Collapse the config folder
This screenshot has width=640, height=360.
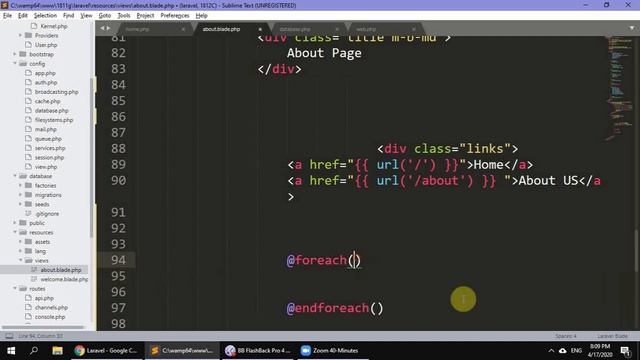point(15,64)
